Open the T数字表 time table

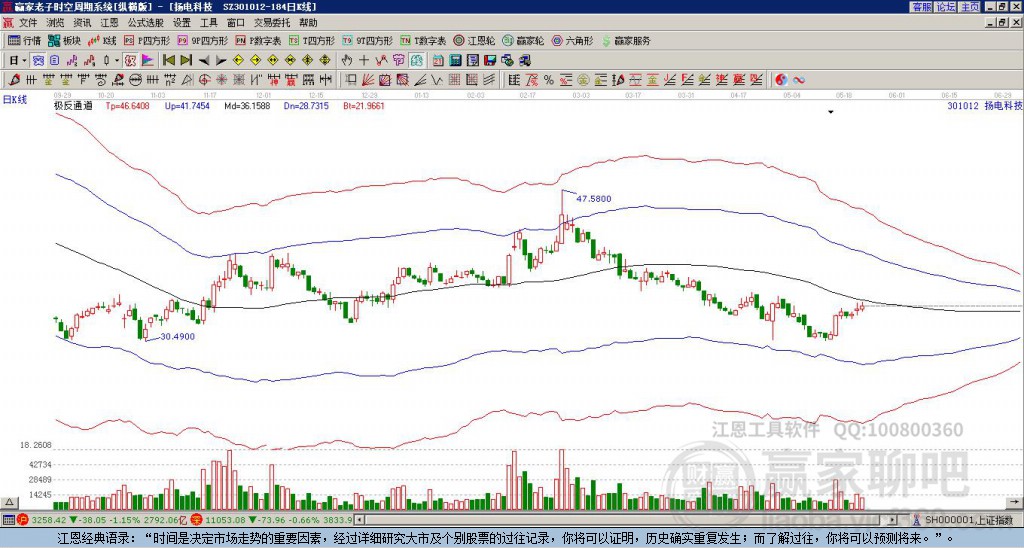[x=423, y=40]
